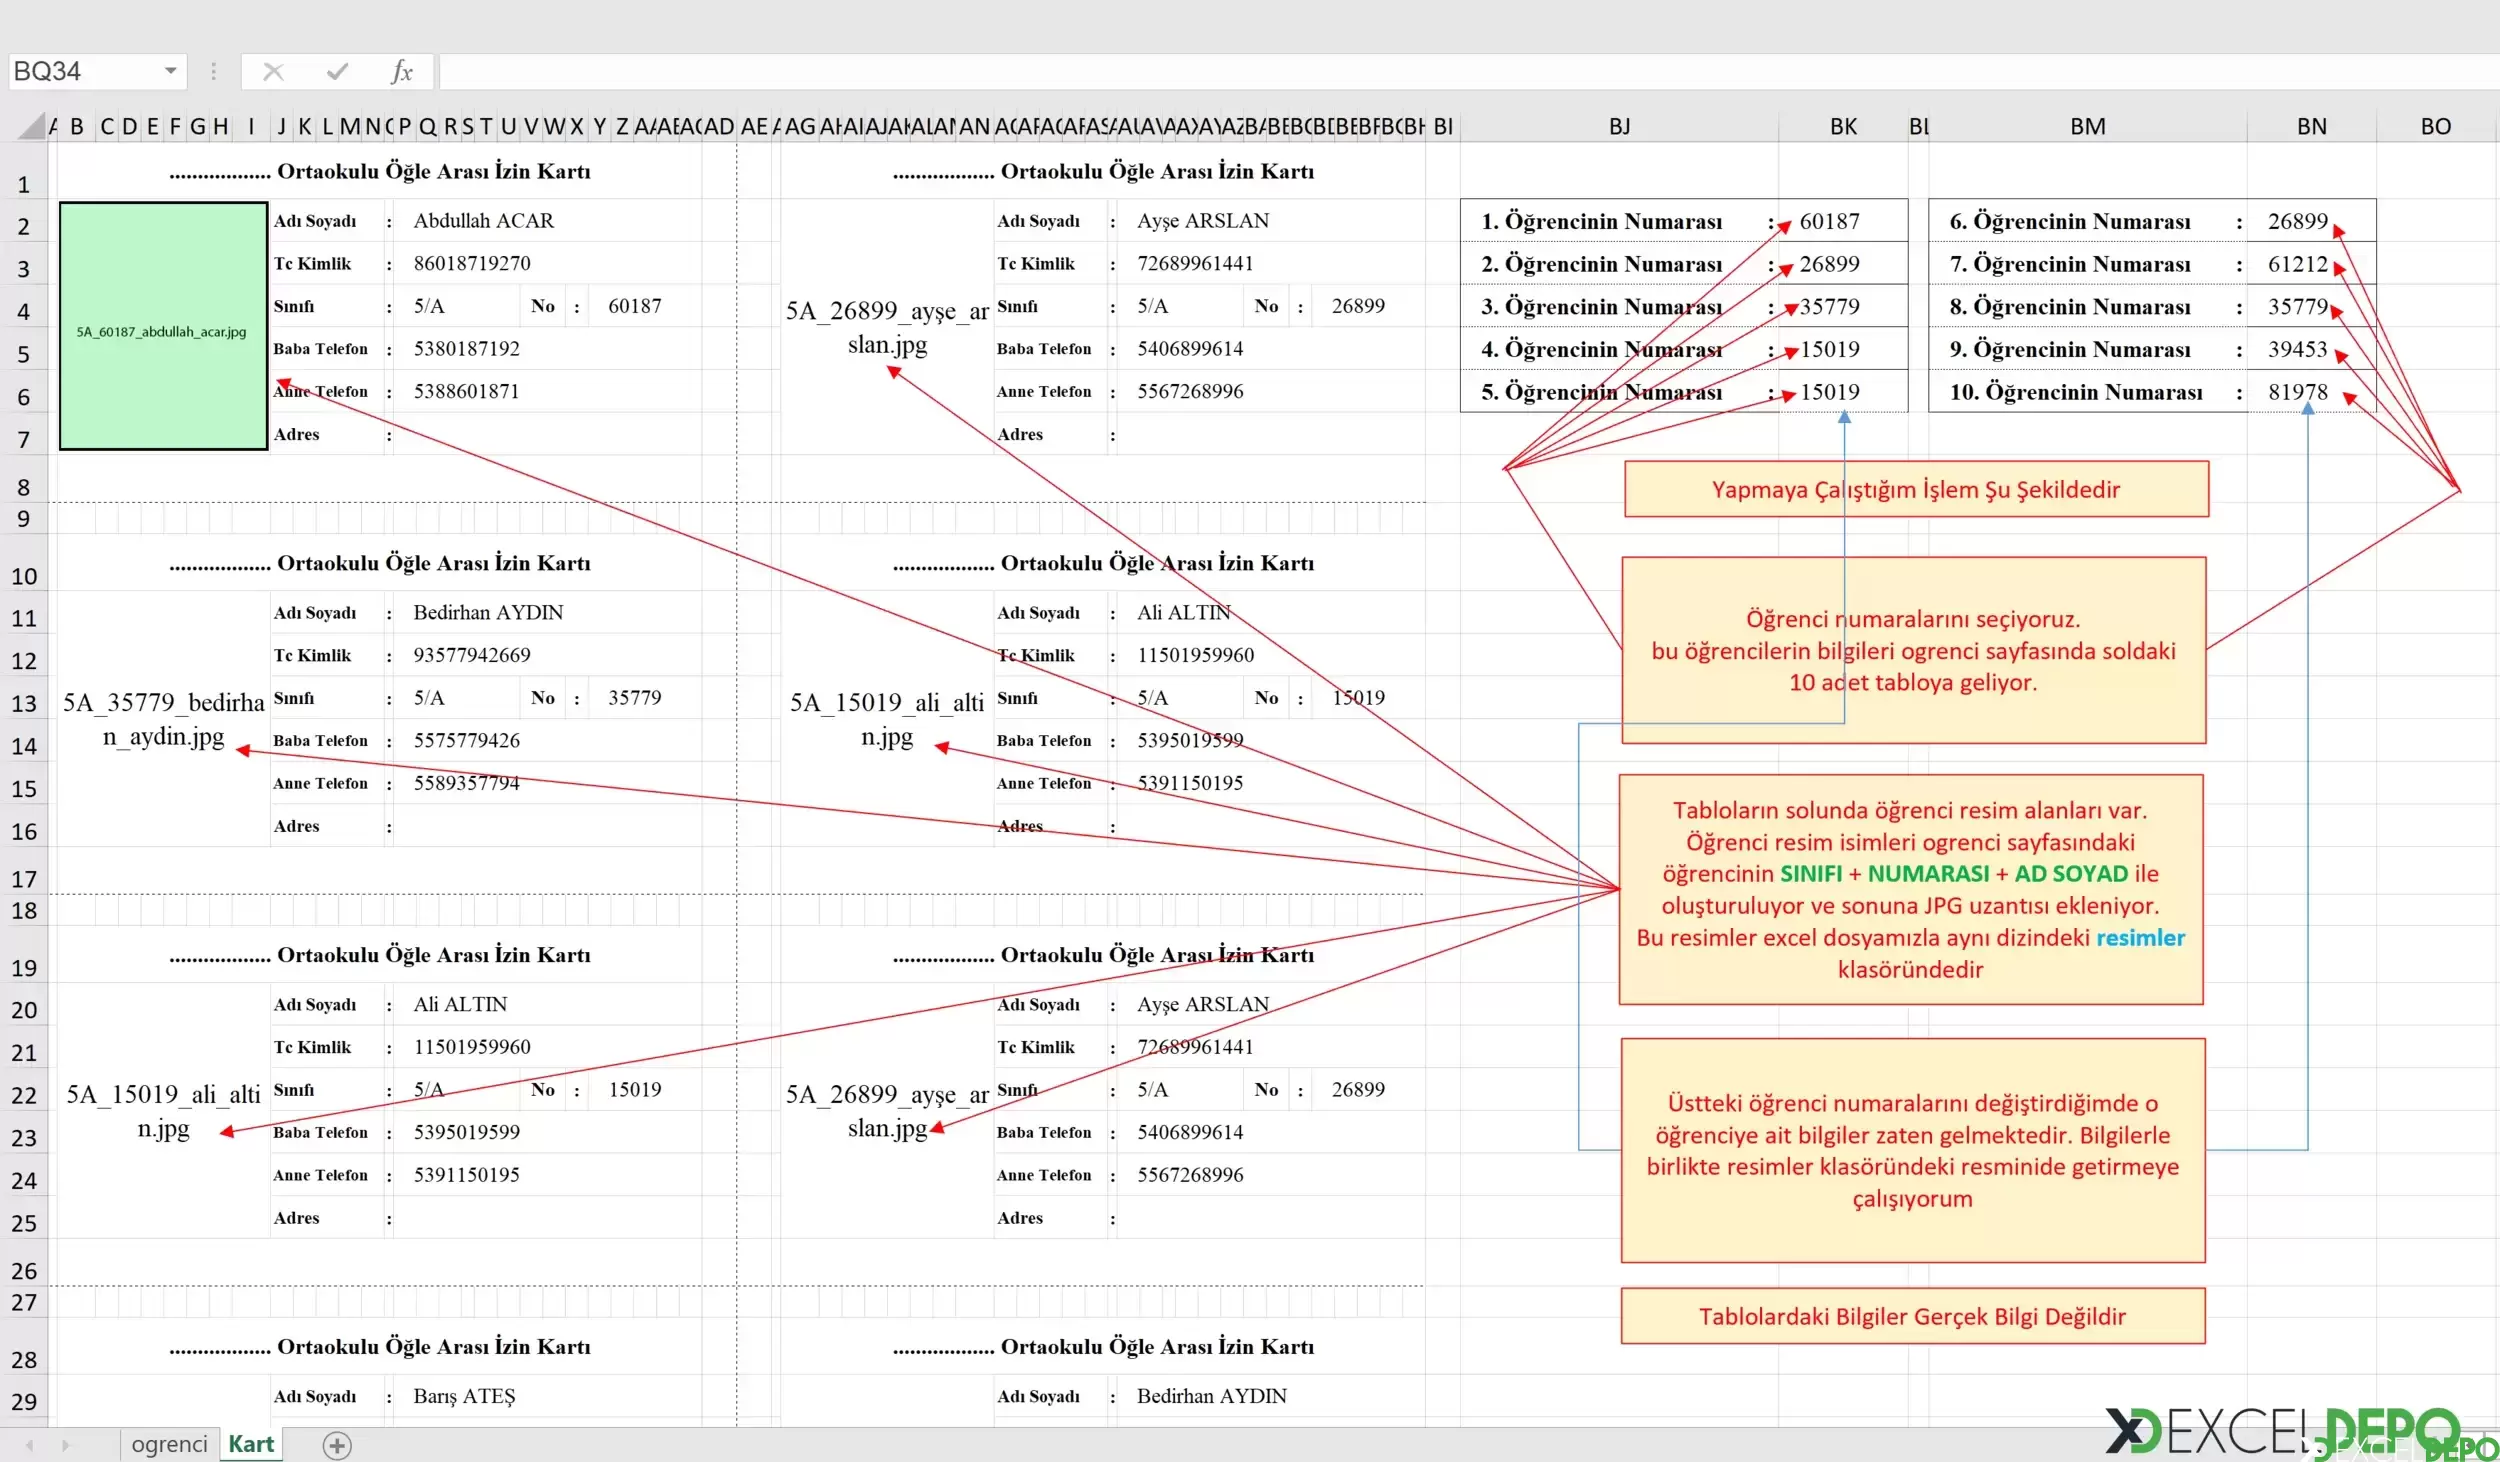The width and height of the screenshot is (2500, 1462).
Task: Click the next sheet navigation arrow
Action: tap(66, 1445)
